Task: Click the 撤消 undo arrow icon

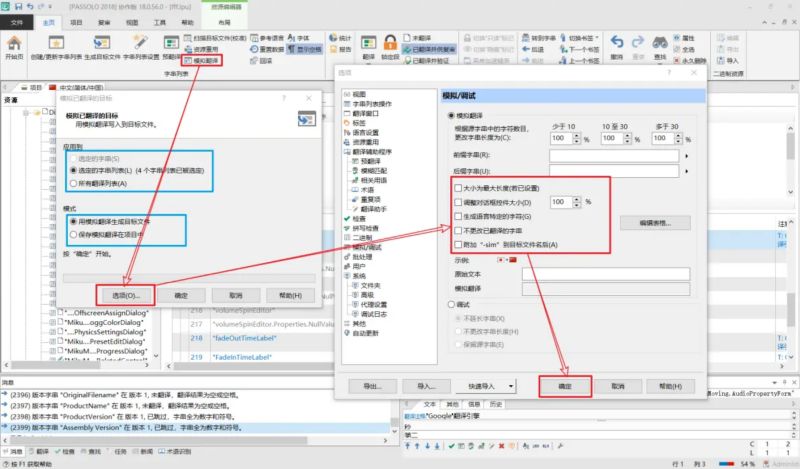Action: [x=617, y=42]
